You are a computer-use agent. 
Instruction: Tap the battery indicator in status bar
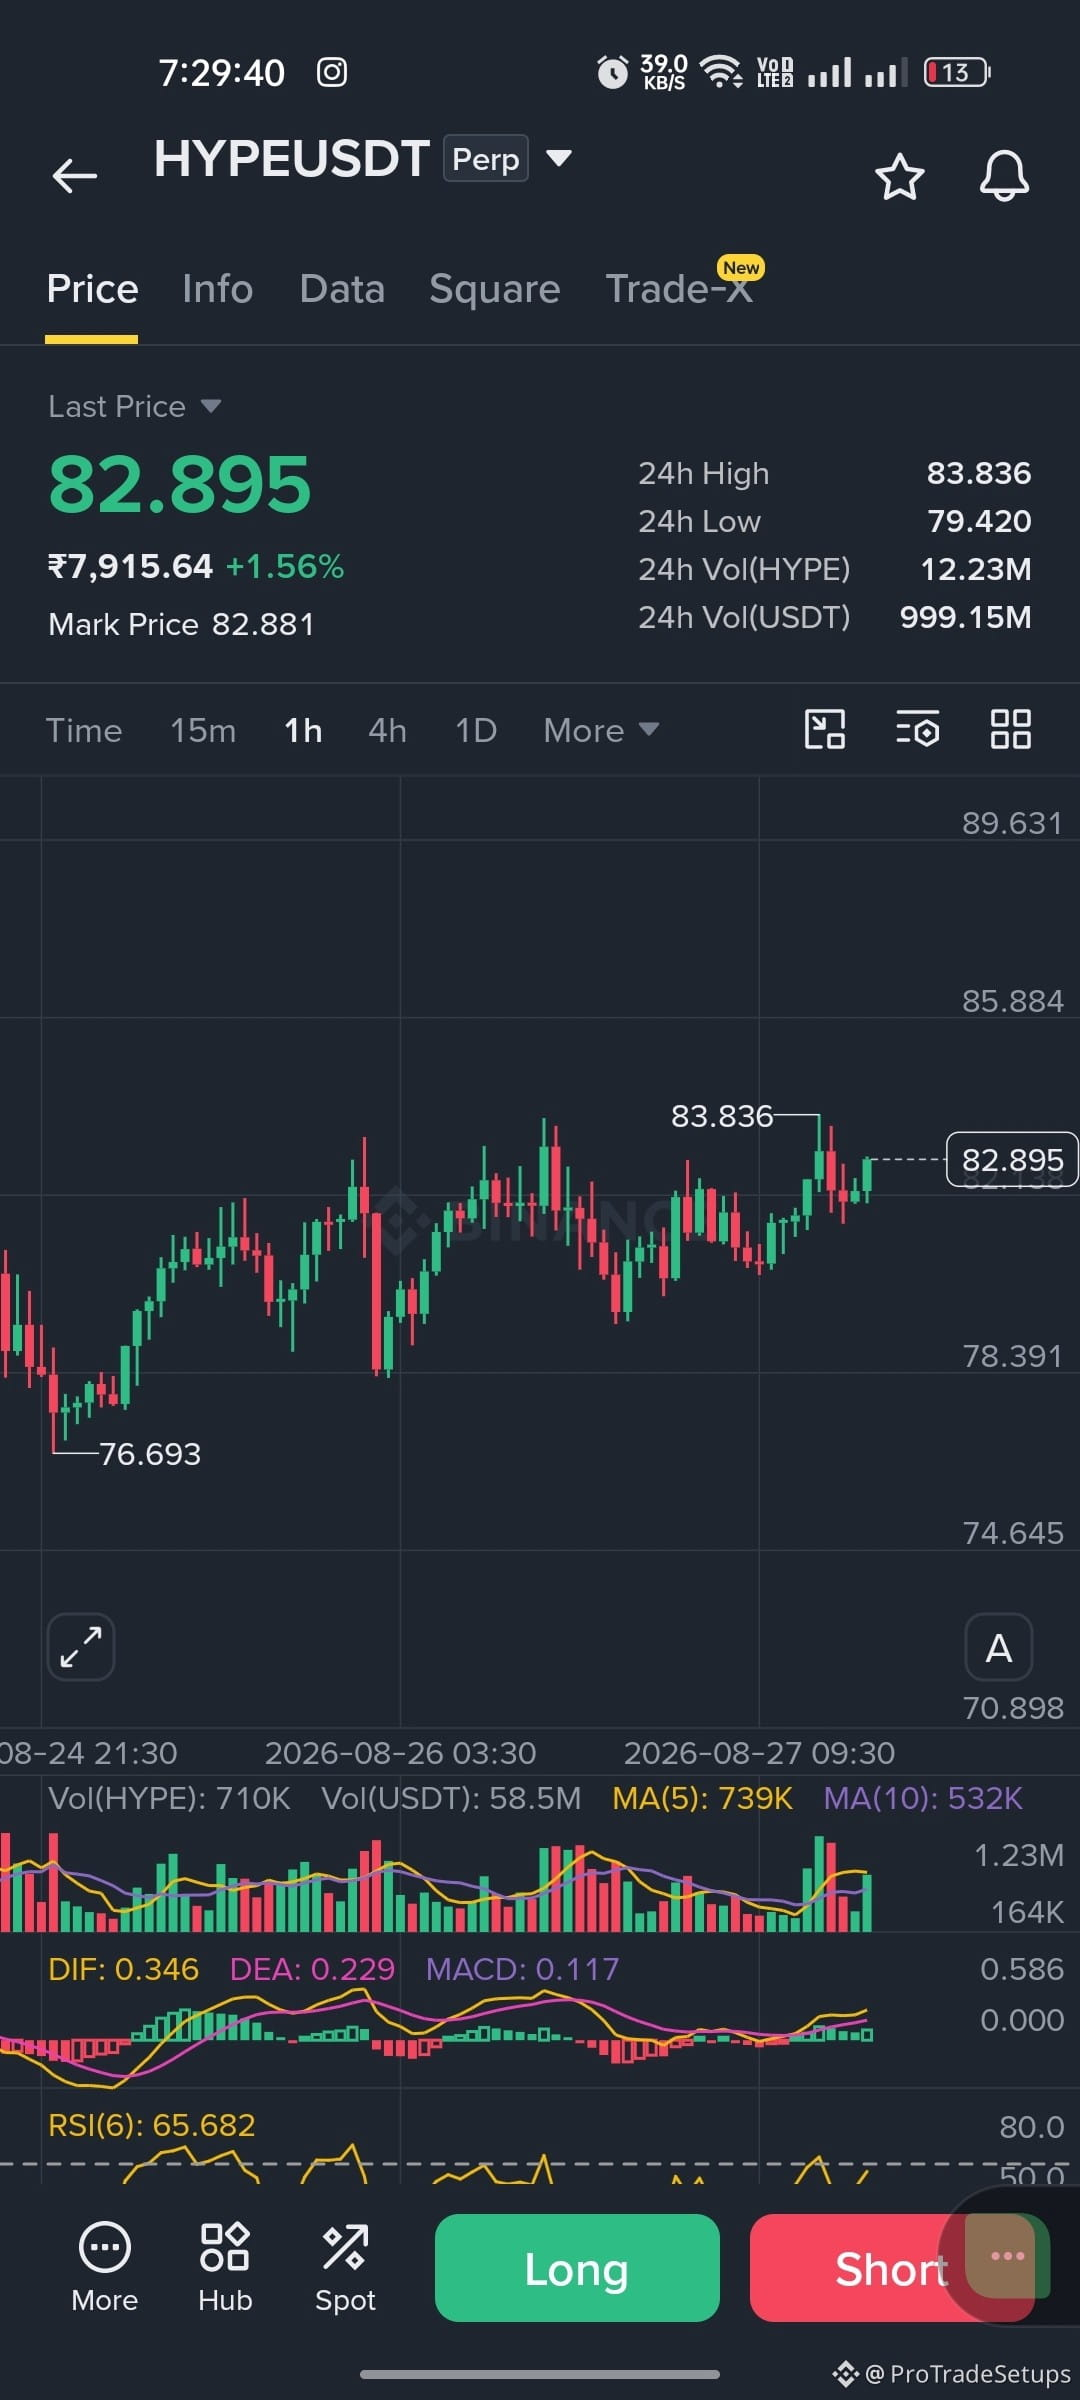957,72
